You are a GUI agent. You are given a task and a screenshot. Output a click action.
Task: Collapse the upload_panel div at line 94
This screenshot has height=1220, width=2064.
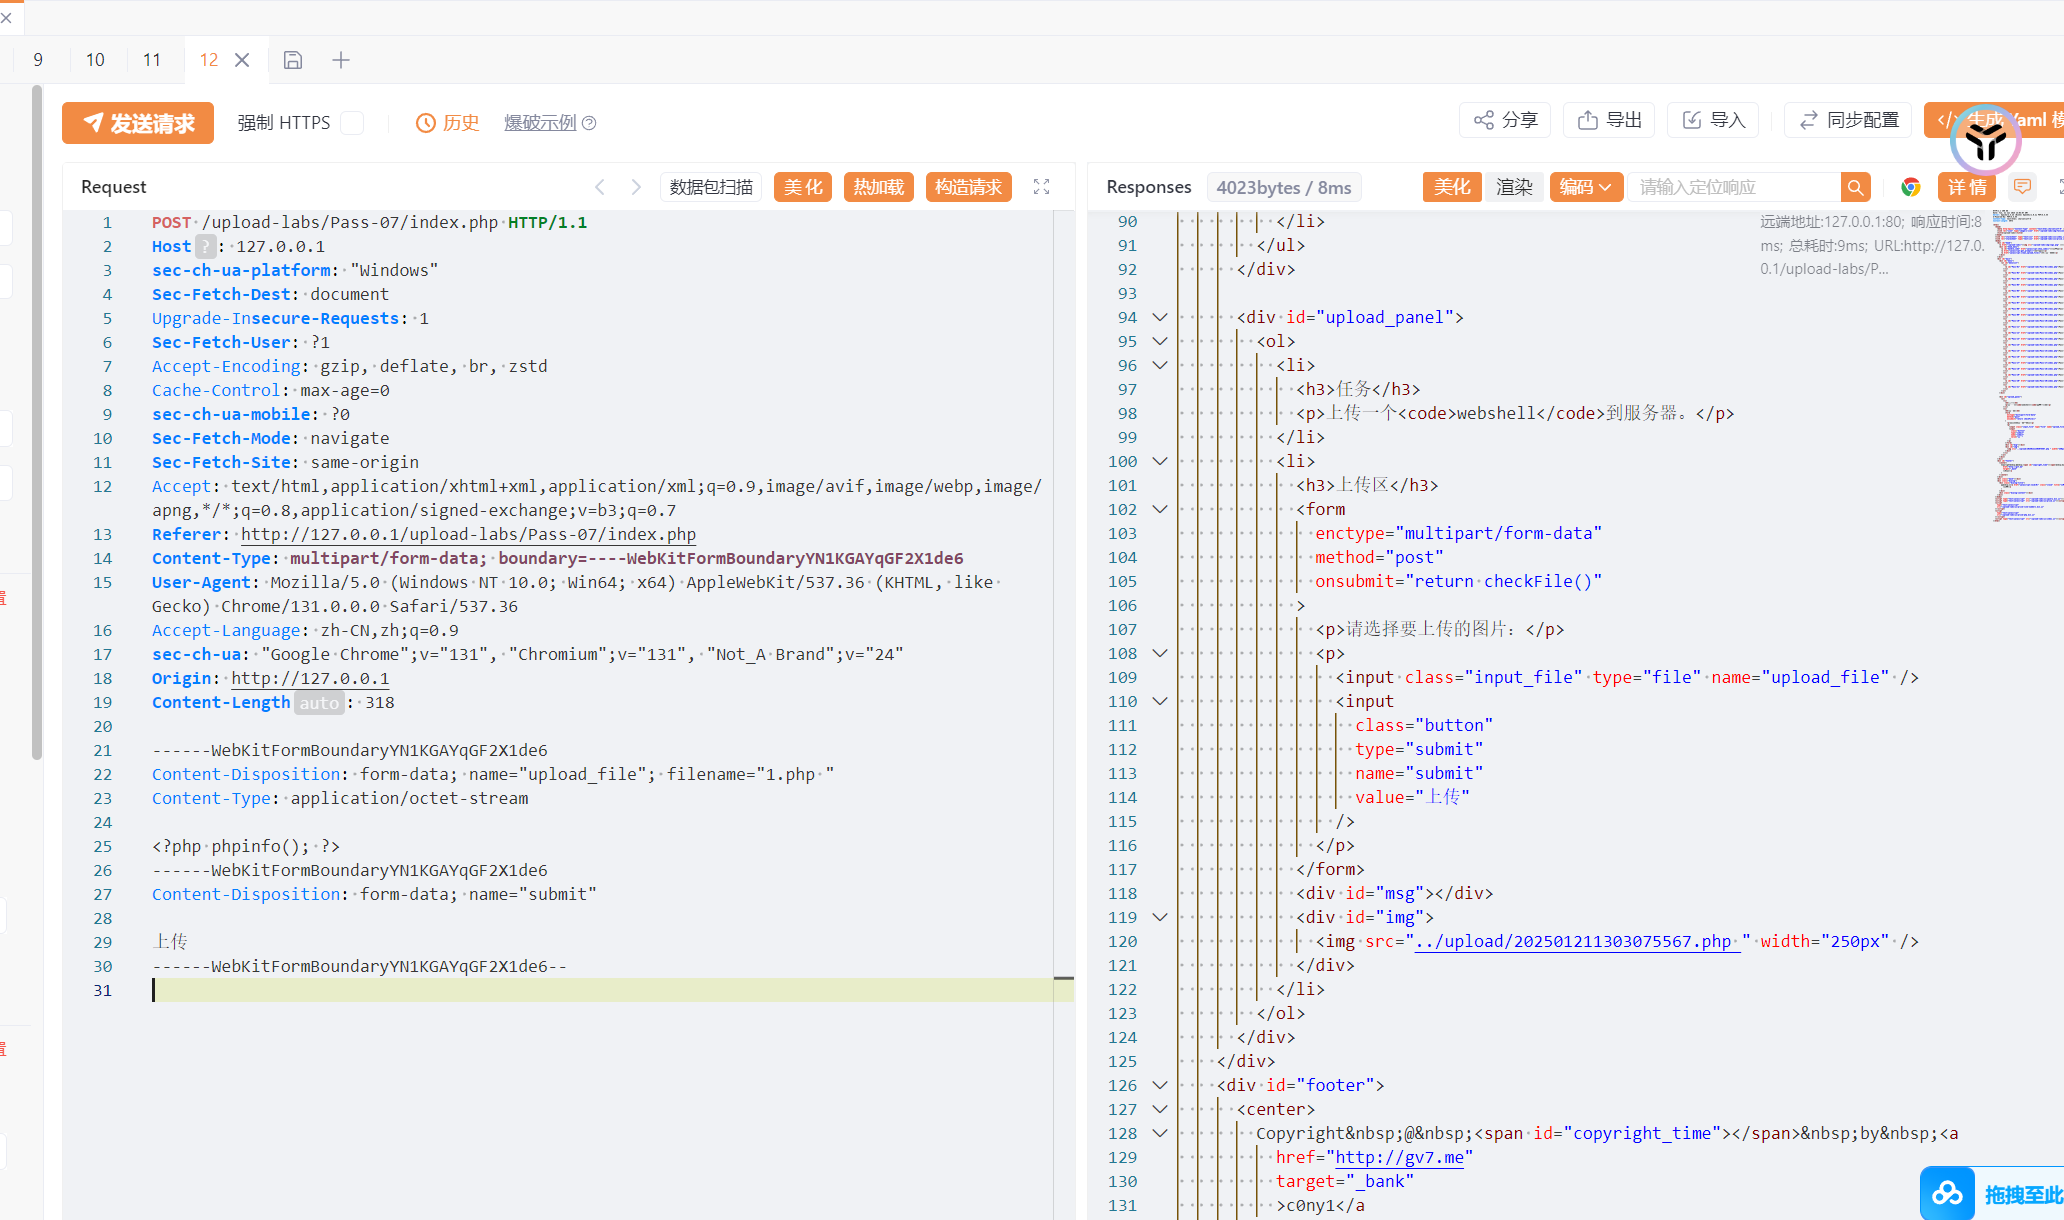[1160, 317]
